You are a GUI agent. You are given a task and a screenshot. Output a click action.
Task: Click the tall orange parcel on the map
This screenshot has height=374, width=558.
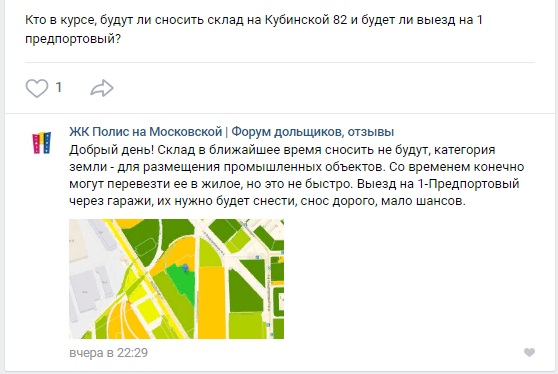211,302
